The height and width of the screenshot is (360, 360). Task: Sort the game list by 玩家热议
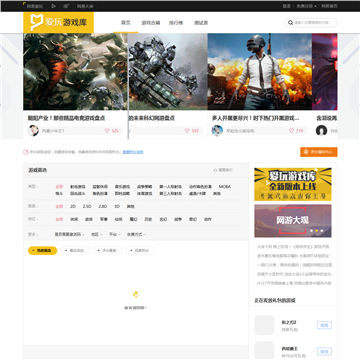point(140,250)
